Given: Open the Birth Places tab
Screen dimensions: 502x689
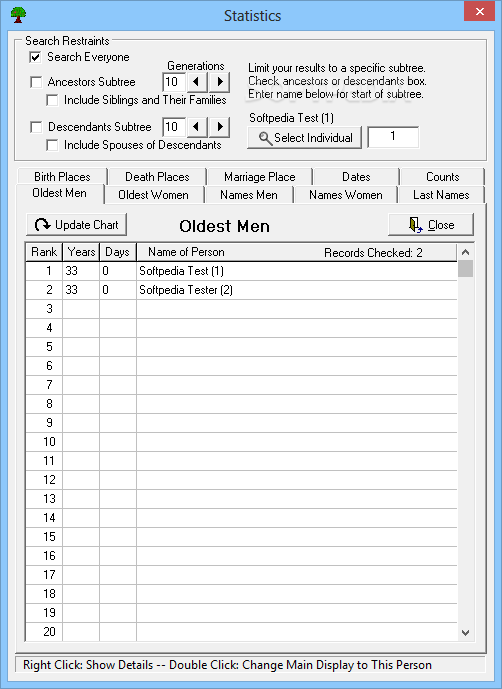Looking at the screenshot, I should point(62,177).
